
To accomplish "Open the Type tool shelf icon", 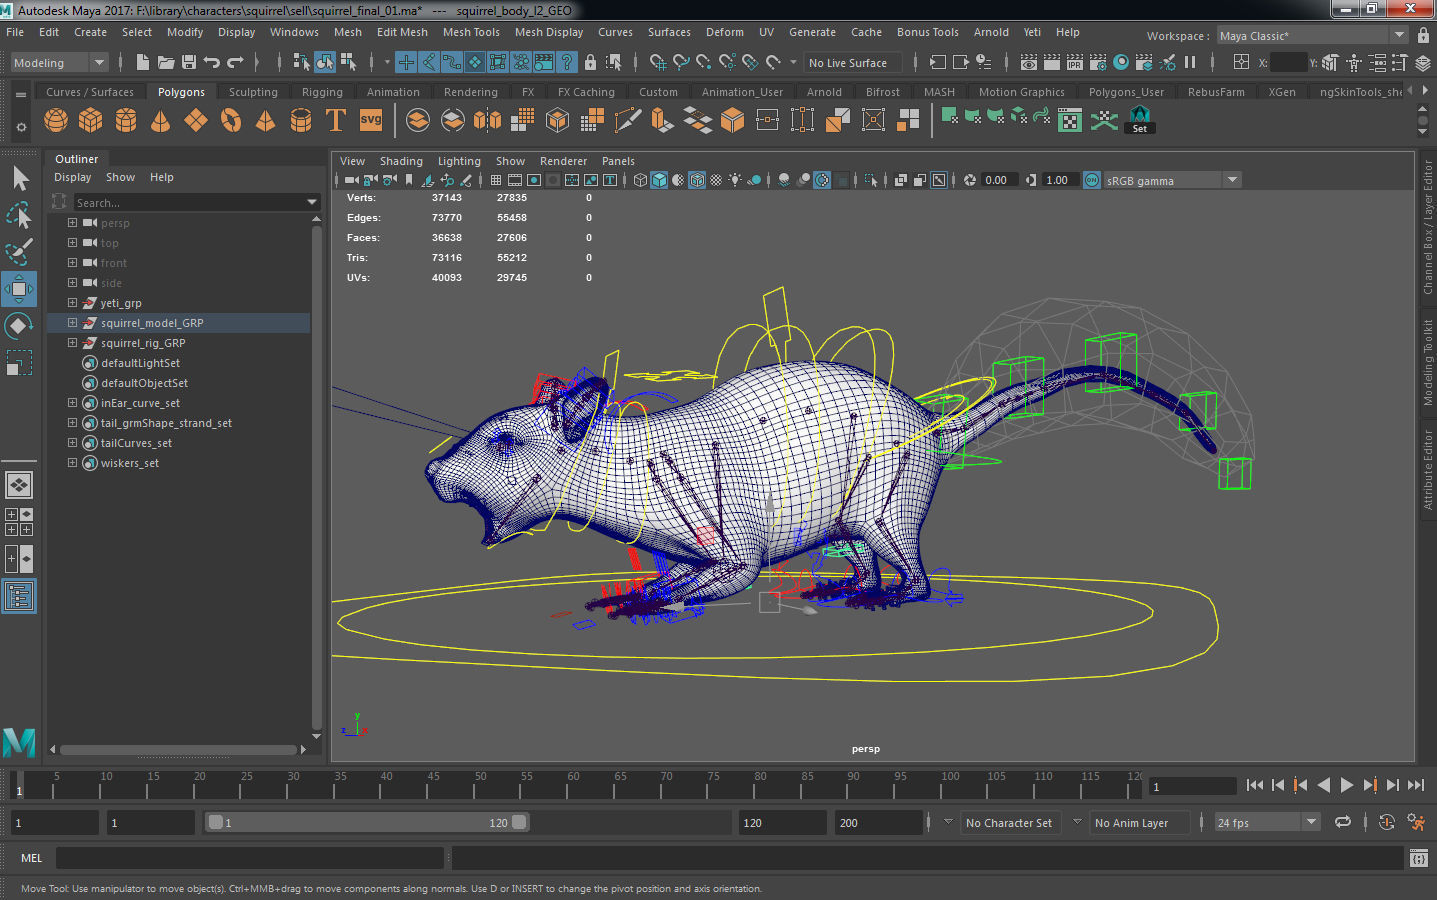I will pyautogui.click(x=336, y=121).
